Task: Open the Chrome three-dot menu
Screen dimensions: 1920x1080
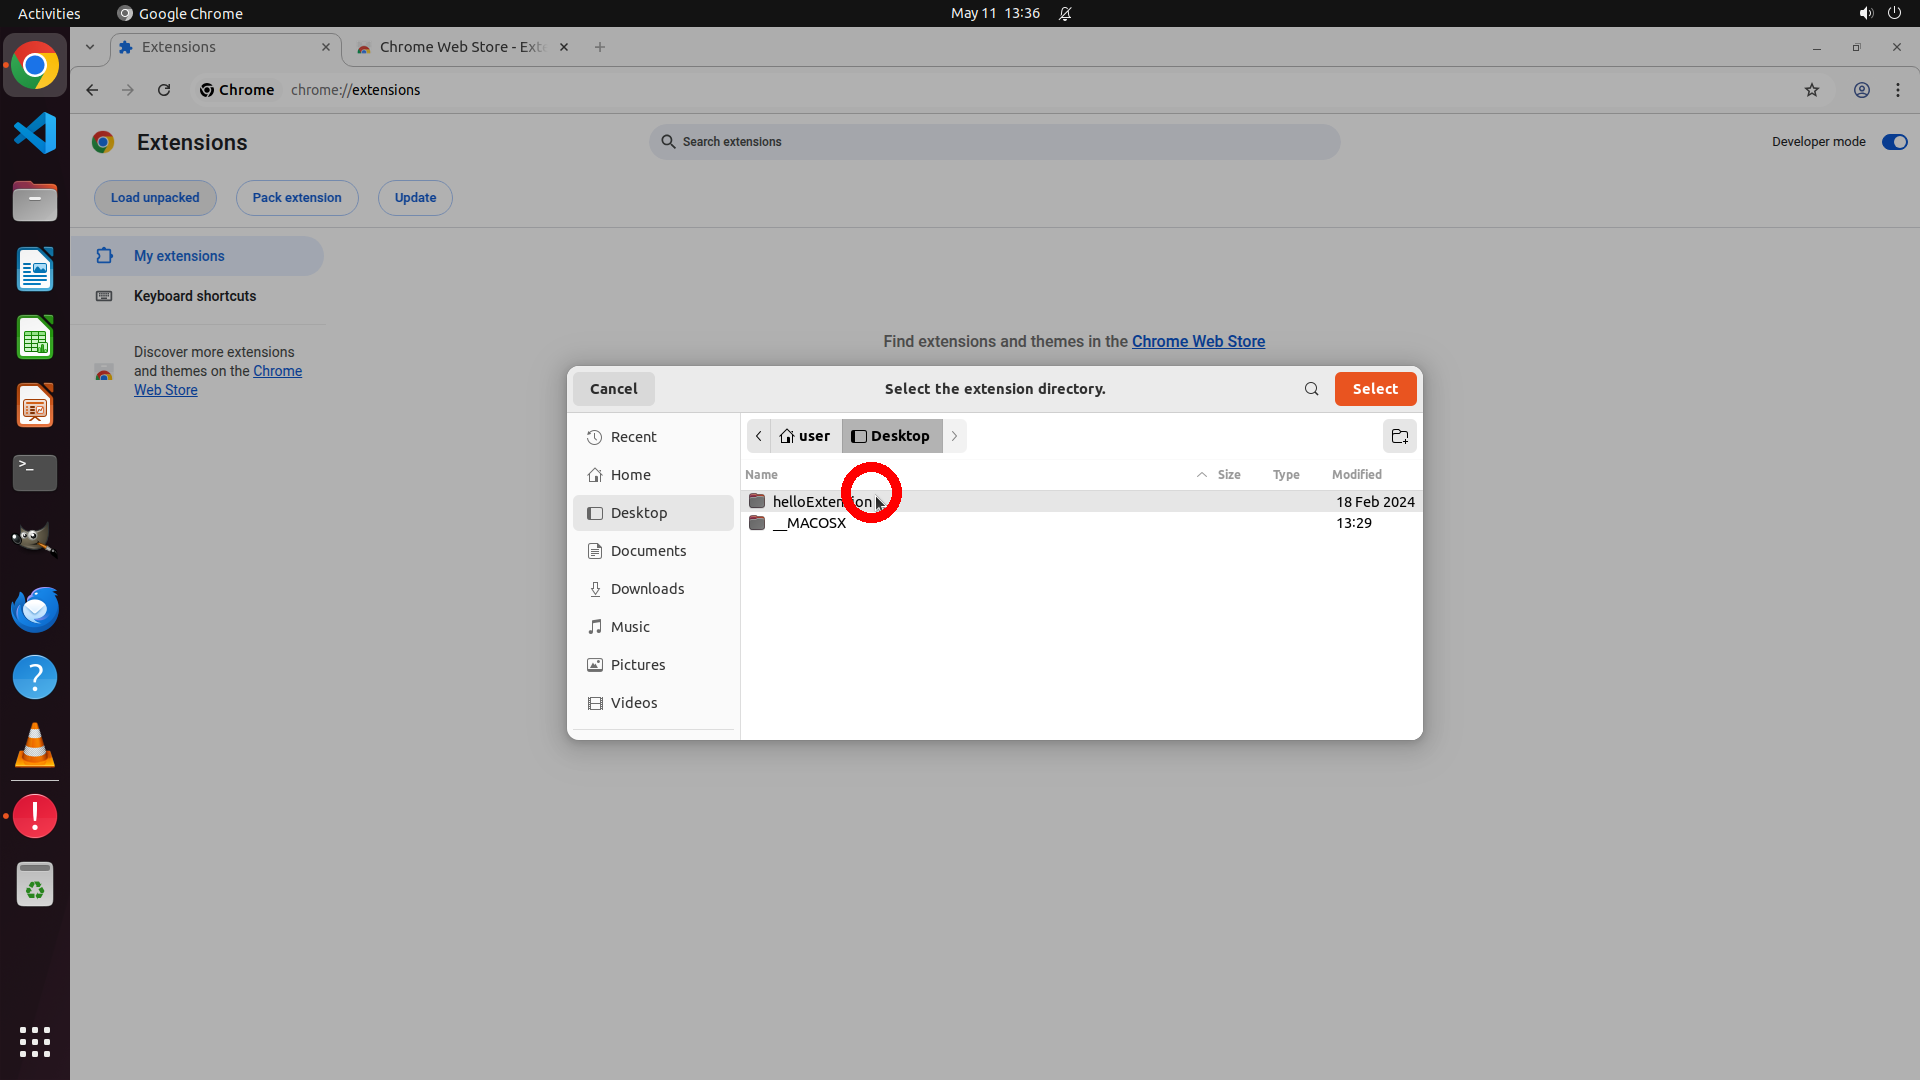Action: (1897, 90)
